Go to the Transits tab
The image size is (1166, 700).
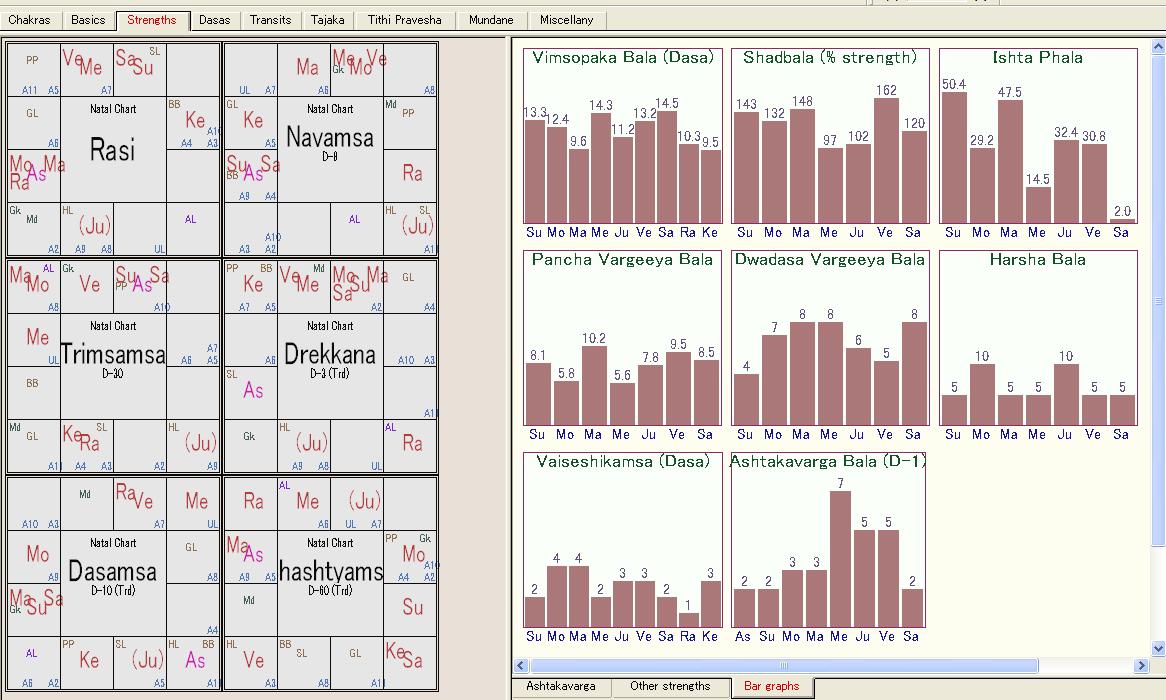[270, 20]
